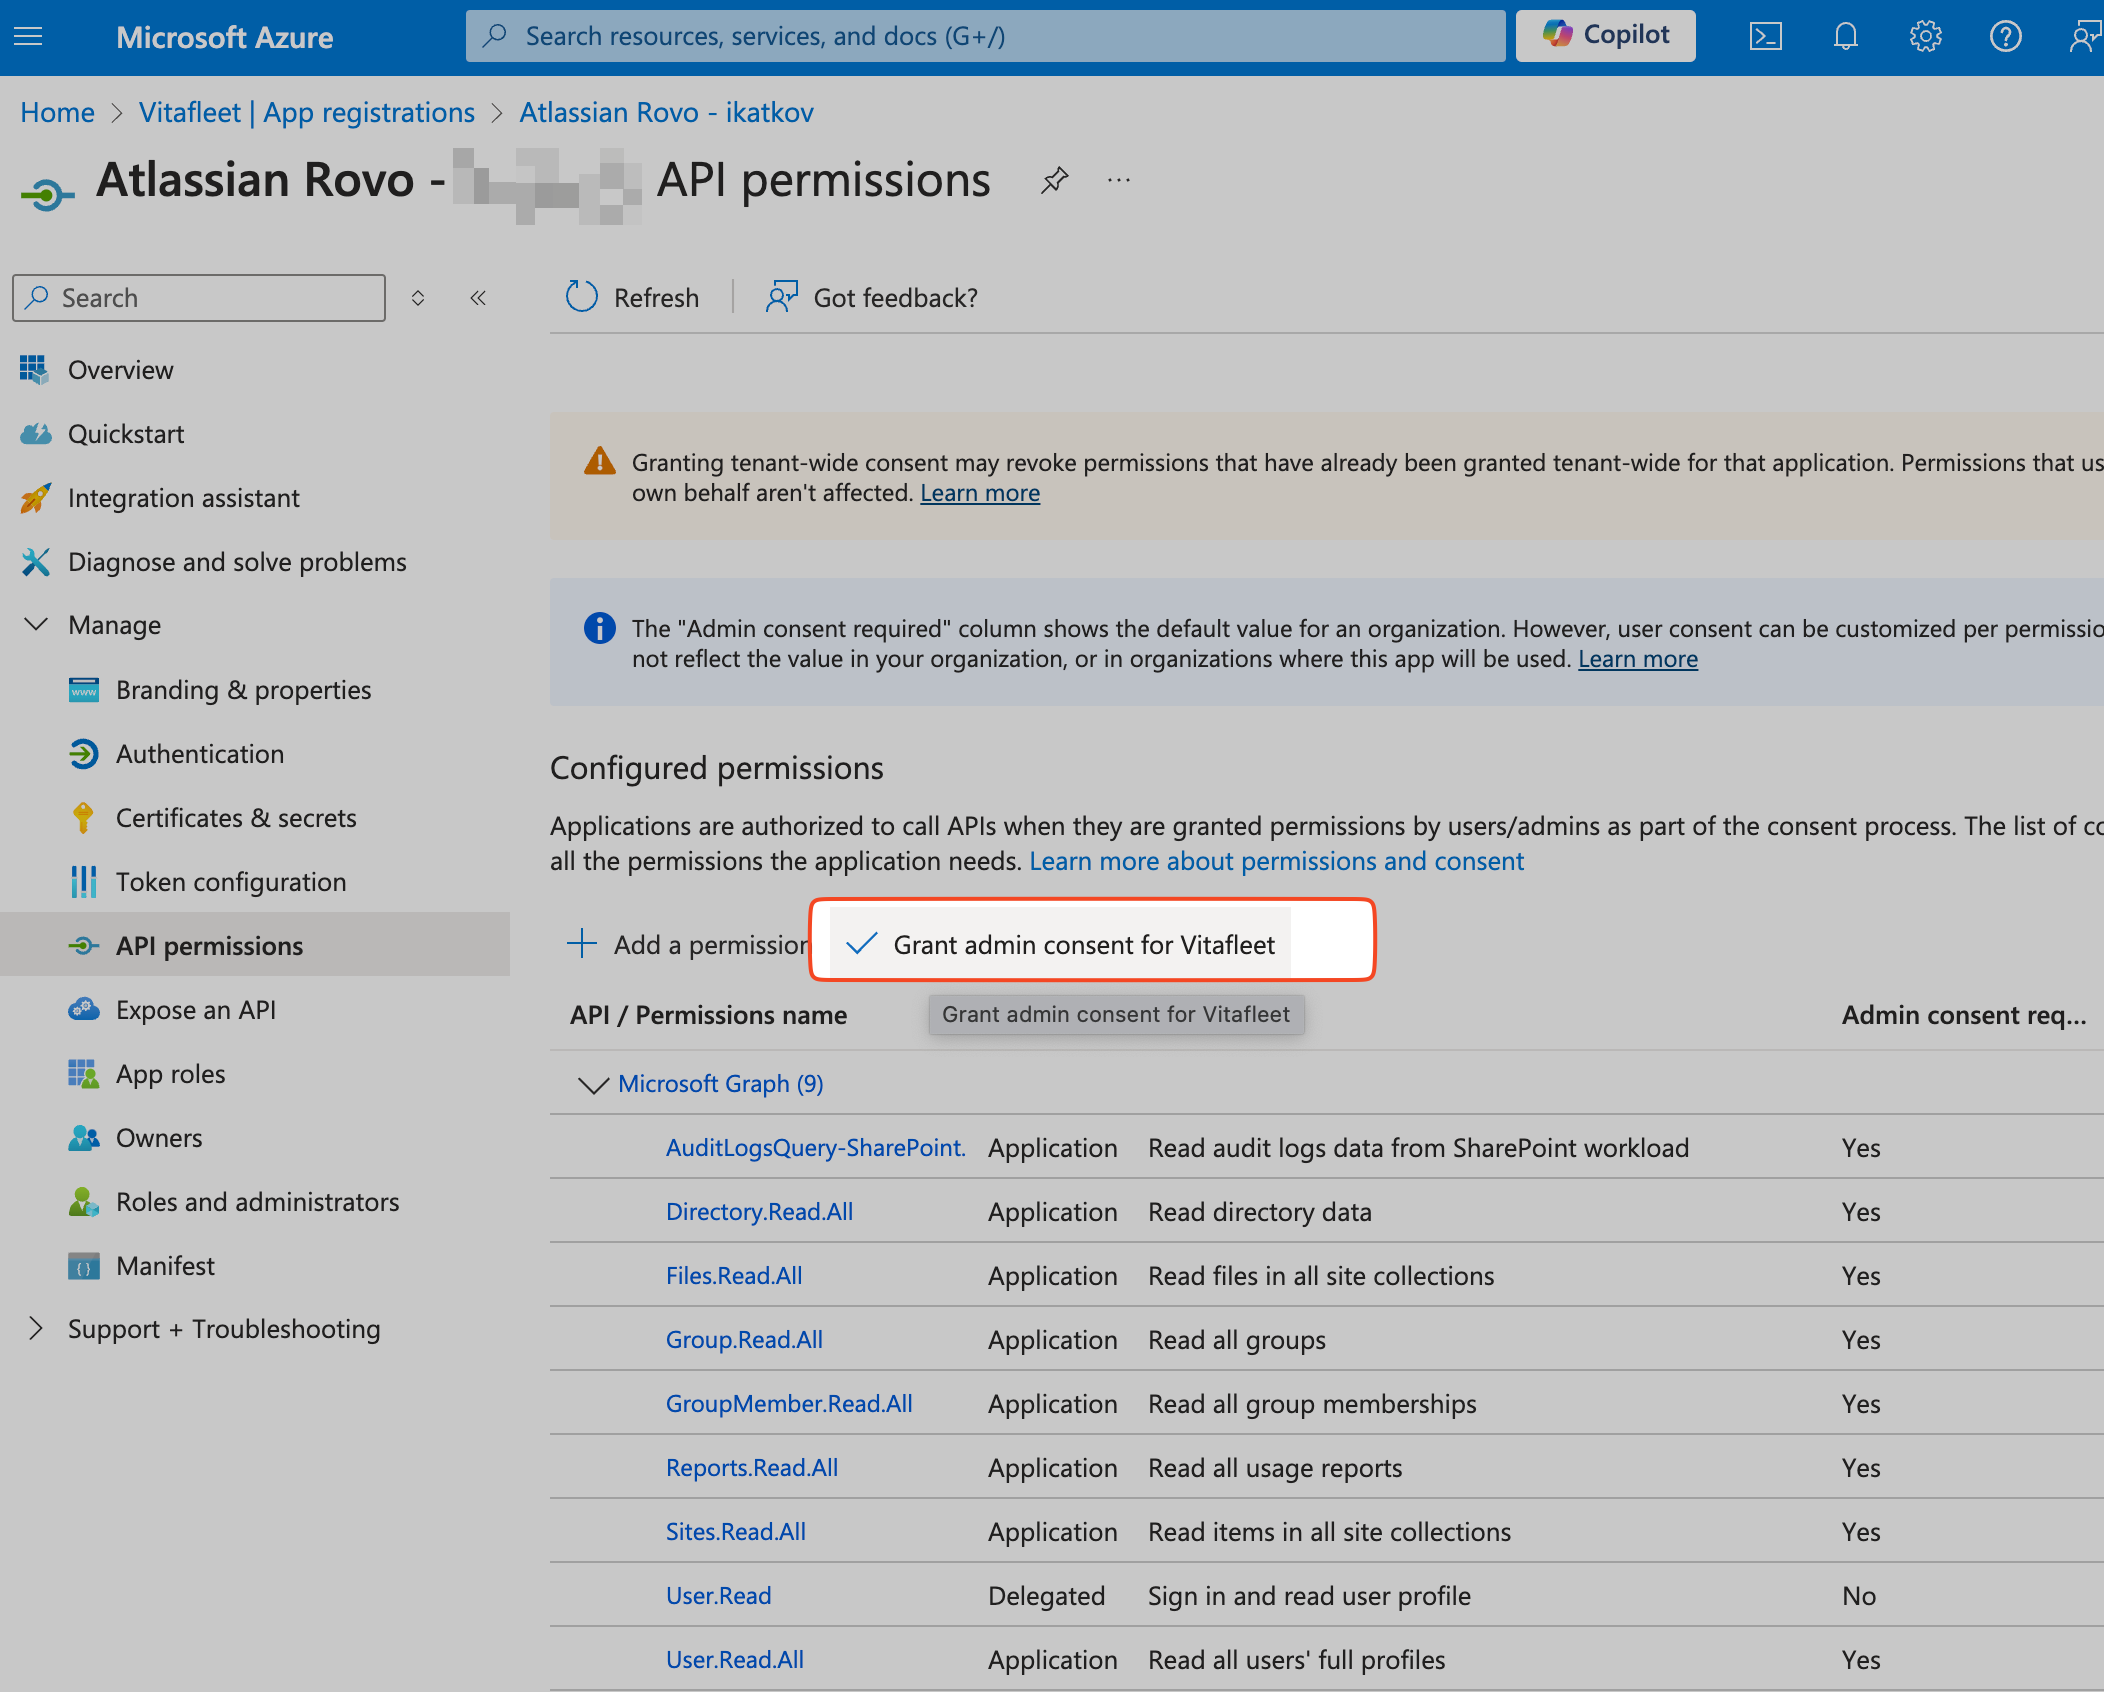Open Token configuration
The height and width of the screenshot is (1692, 2104).
click(231, 882)
